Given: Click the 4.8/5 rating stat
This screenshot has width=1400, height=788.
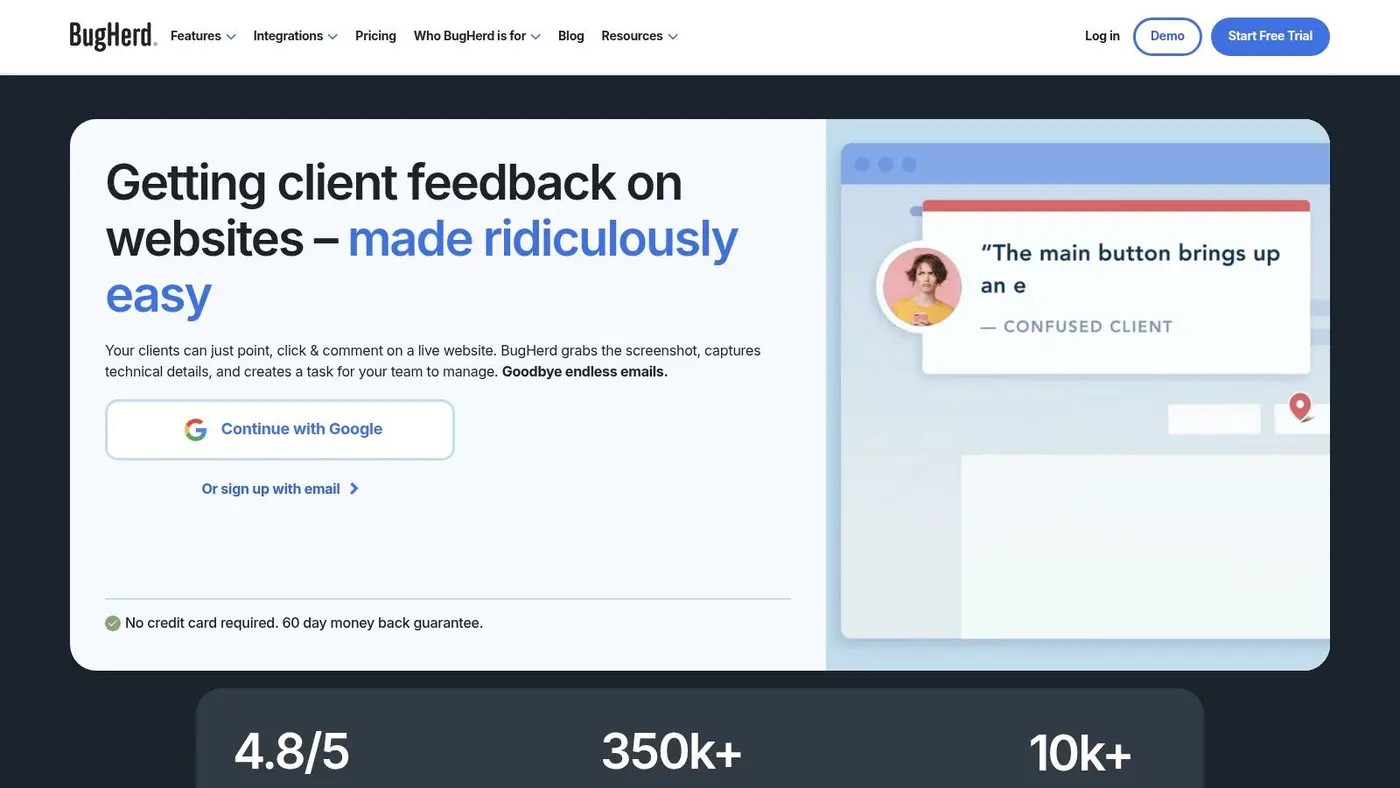Looking at the screenshot, I should 292,752.
